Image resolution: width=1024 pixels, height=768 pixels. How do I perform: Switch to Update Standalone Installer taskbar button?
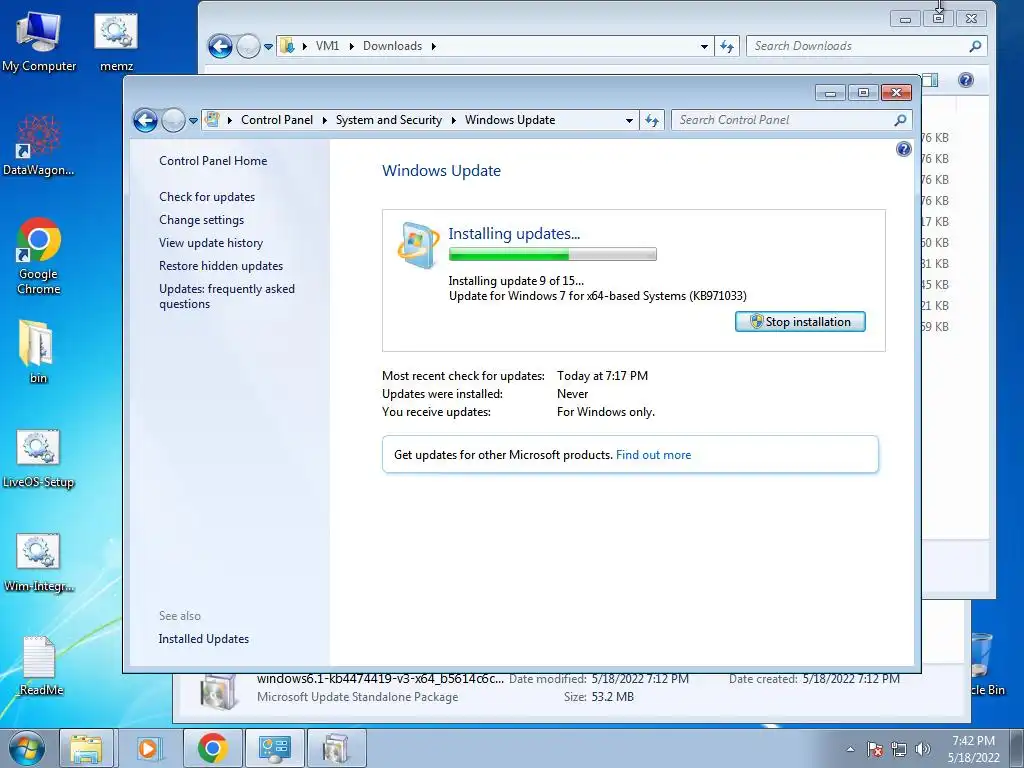click(x=336, y=748)
